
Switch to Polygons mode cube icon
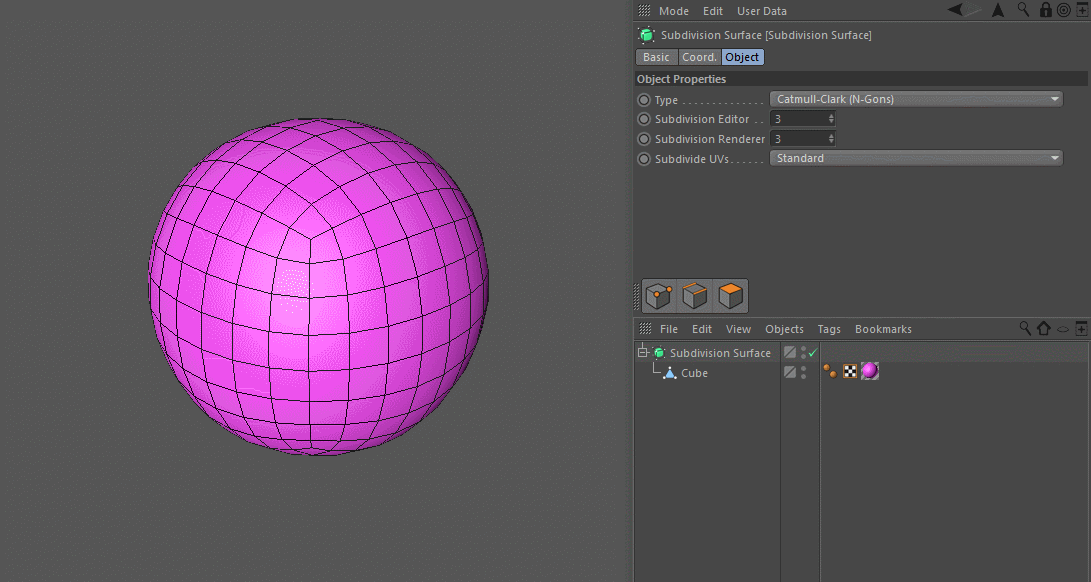click(731, 296)
